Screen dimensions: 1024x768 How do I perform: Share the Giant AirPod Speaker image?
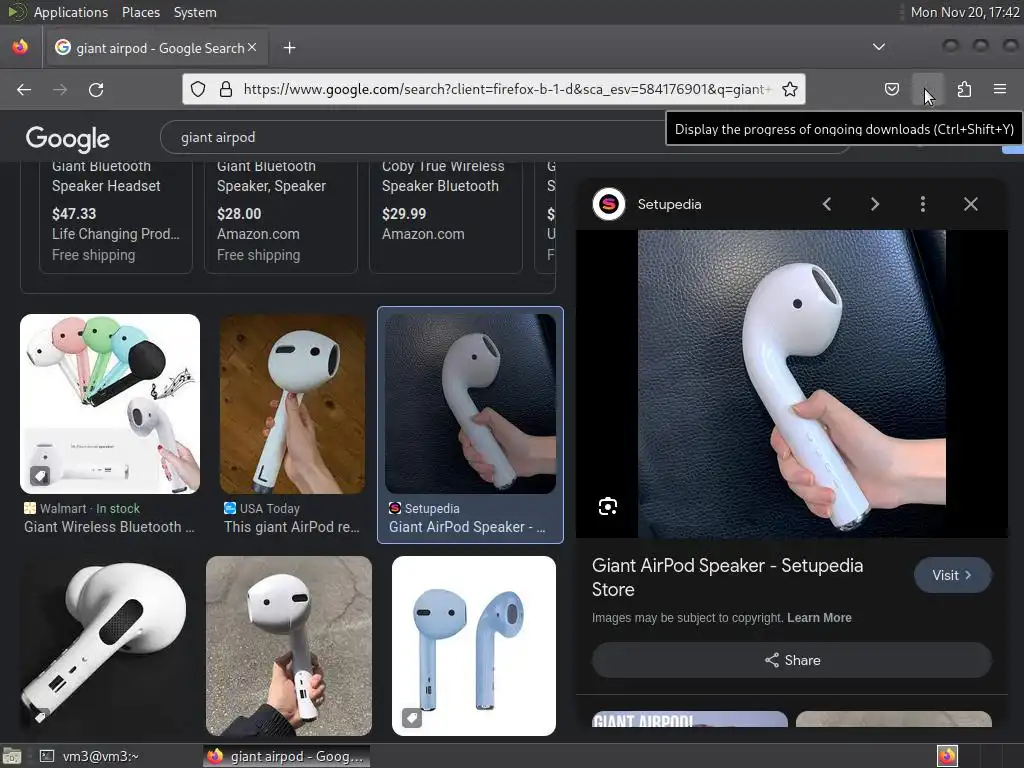(x=792, y=660)
